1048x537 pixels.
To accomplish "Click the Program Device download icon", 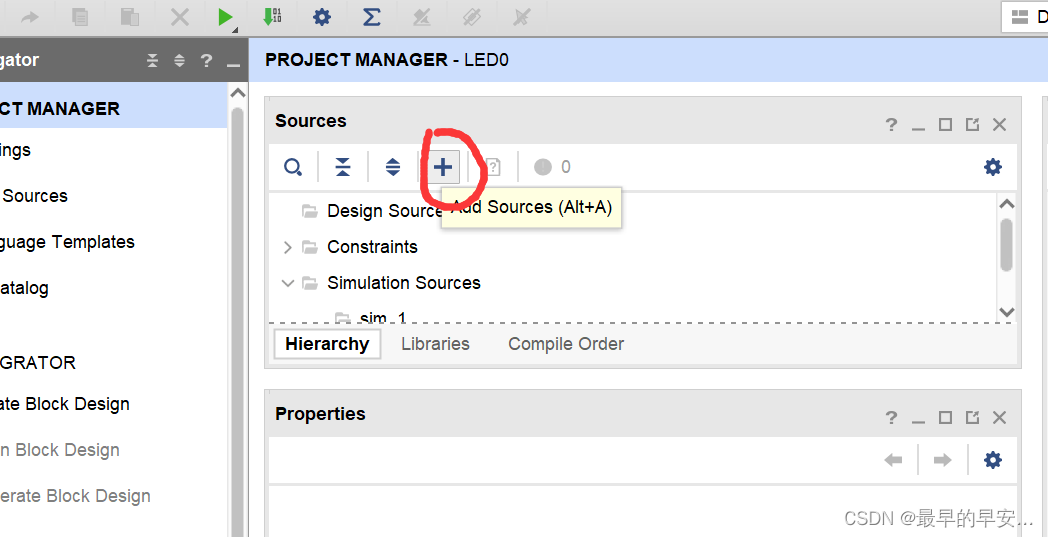I will 272,17.
